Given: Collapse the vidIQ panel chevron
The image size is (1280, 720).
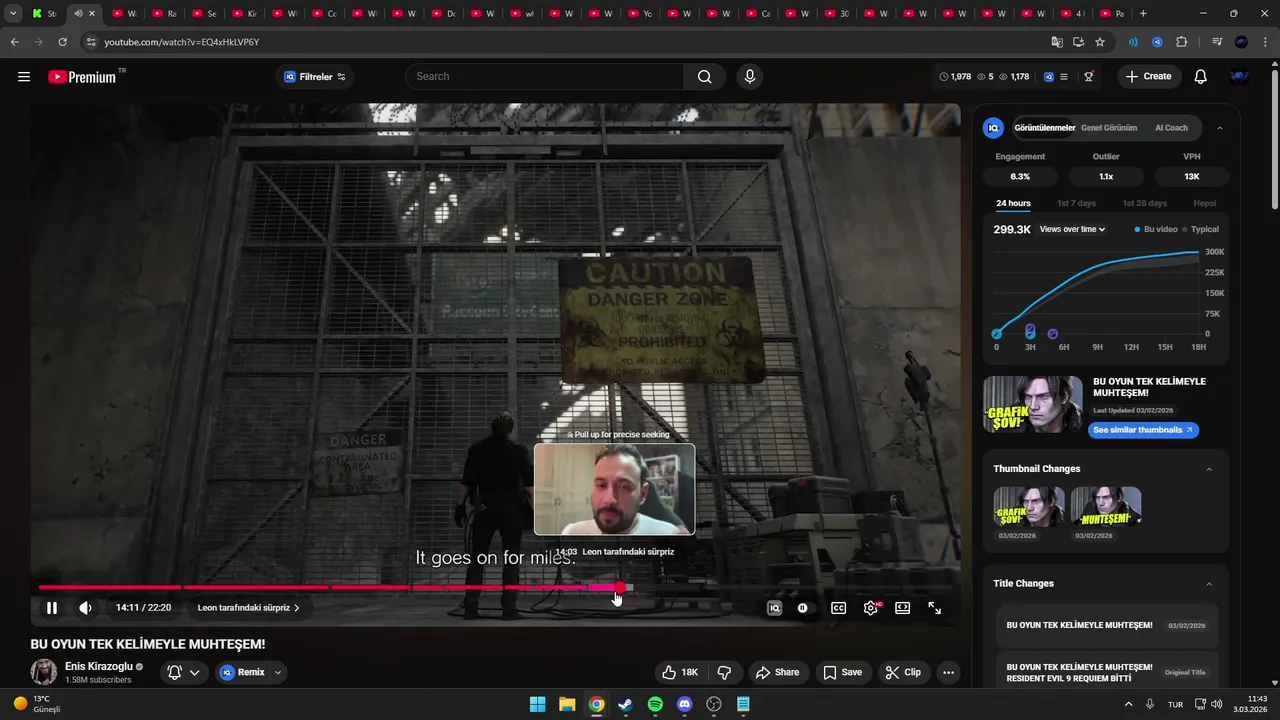Looking at the screenshot, I should pos(1219,128).
